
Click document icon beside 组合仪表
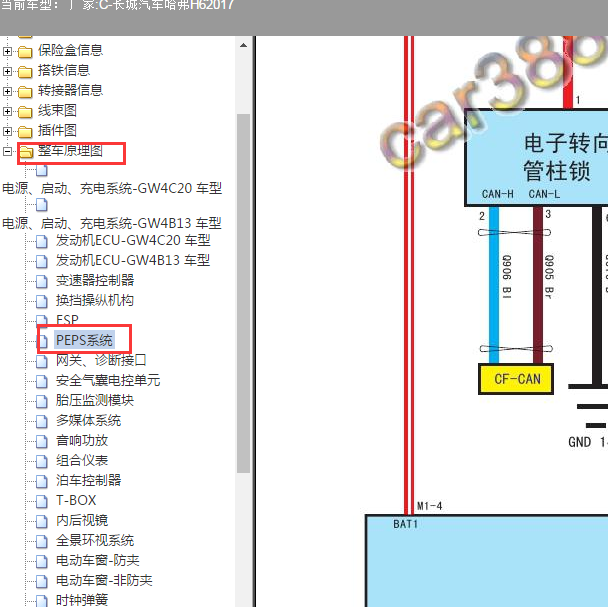point(42,462)
